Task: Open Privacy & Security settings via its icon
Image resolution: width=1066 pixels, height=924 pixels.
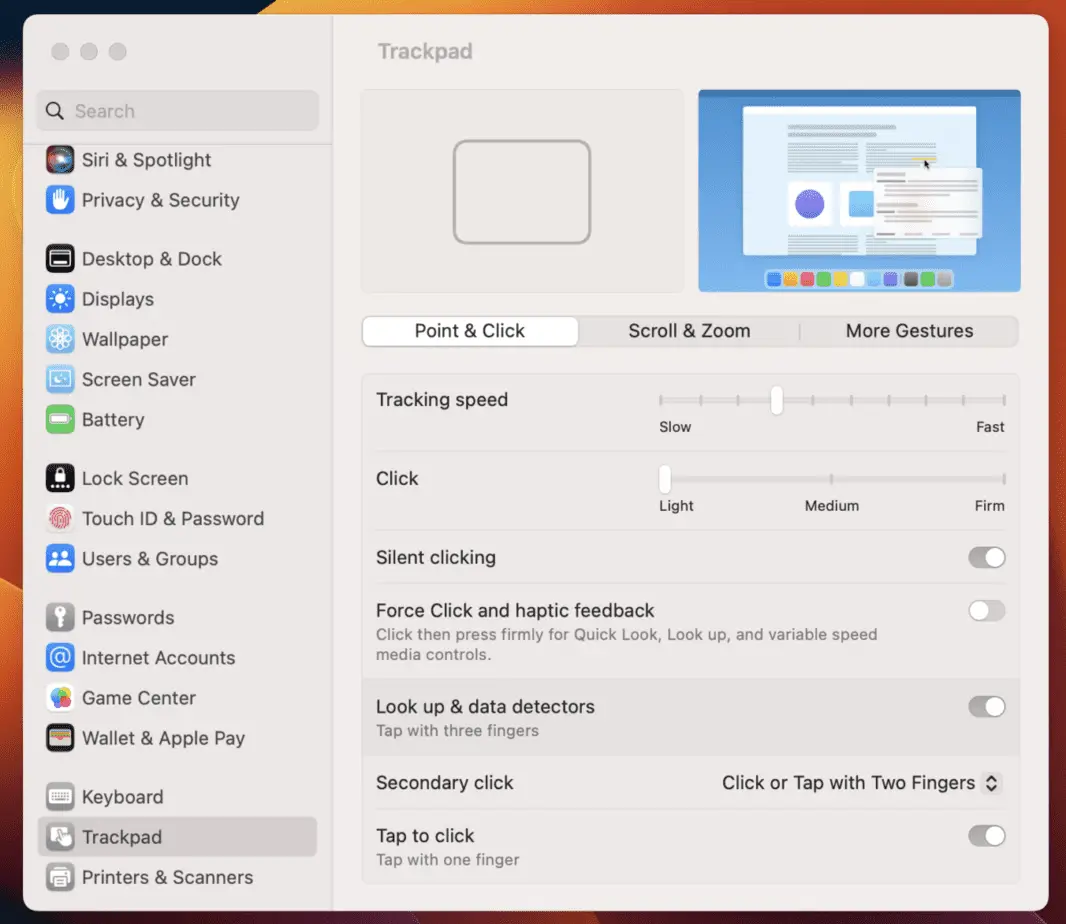Action: click(x=59, y=200)
